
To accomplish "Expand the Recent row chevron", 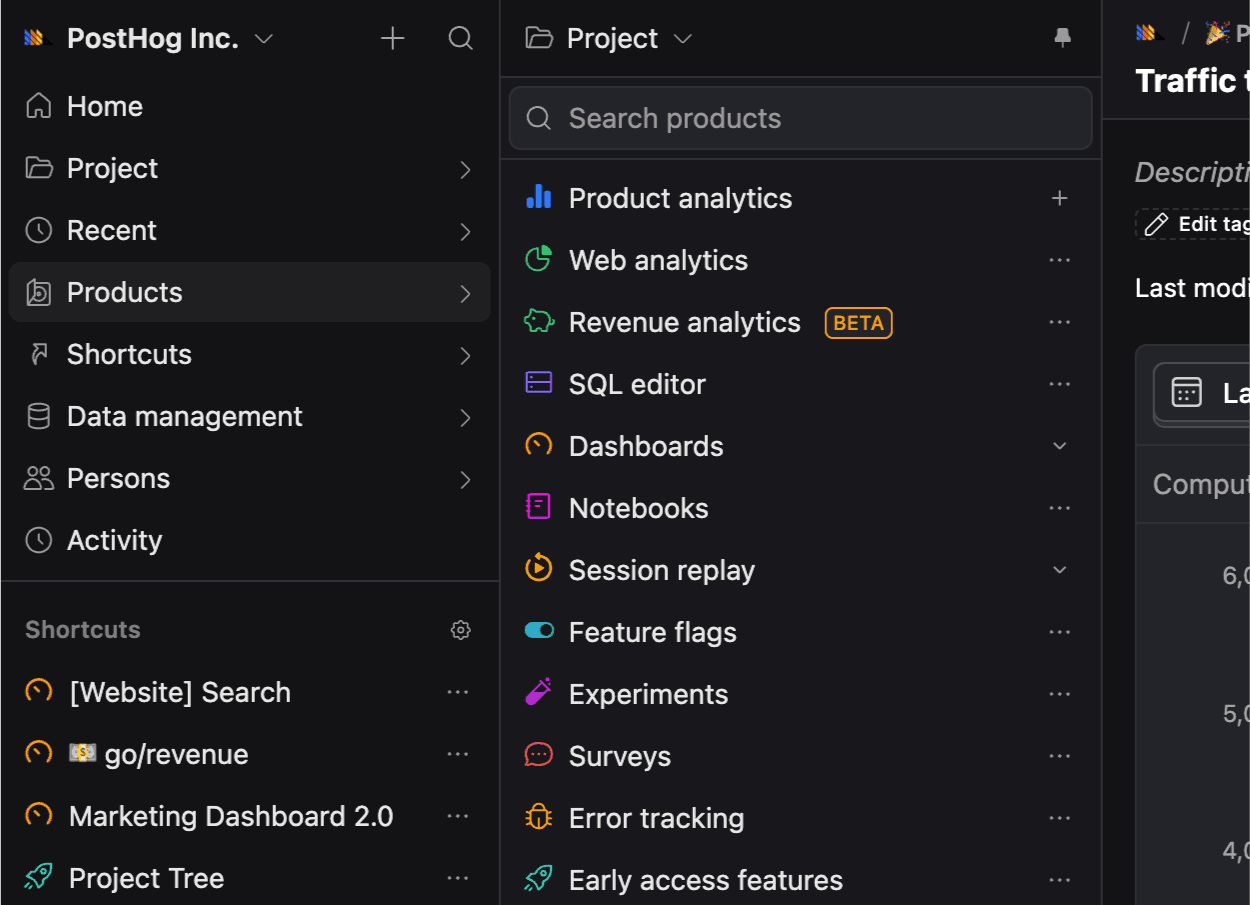I will (465, 232).
